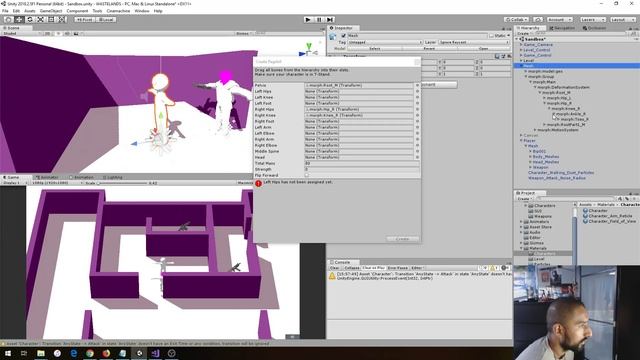Open the Window menu

[142, 11]
